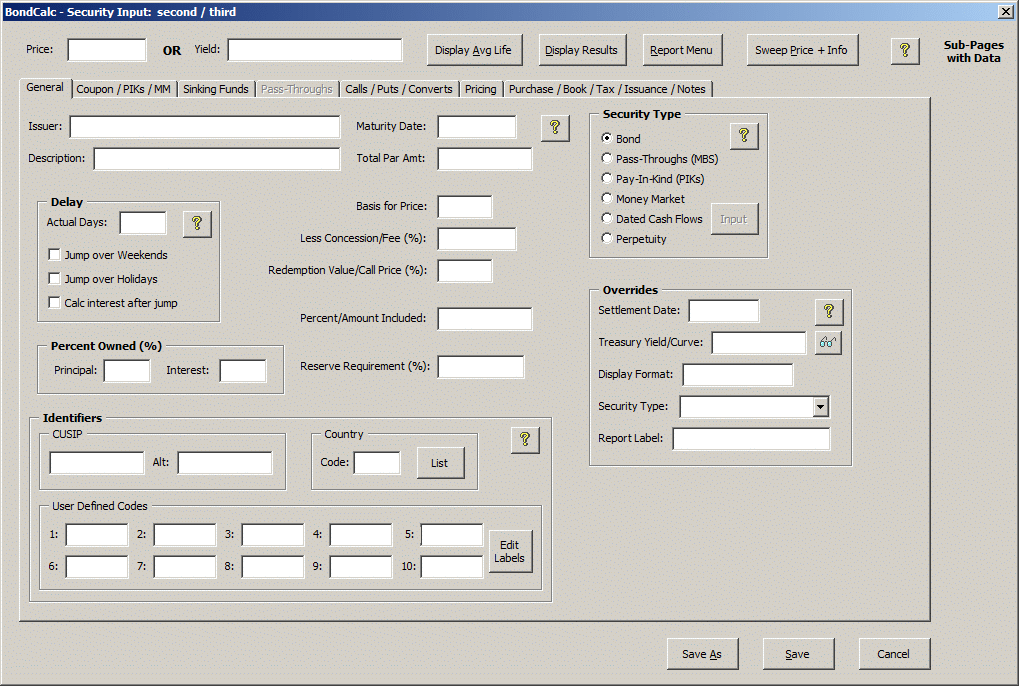The image size is (1019, 686).
Task: Click the Edit Labels button
Action: [x=509, y=551]
